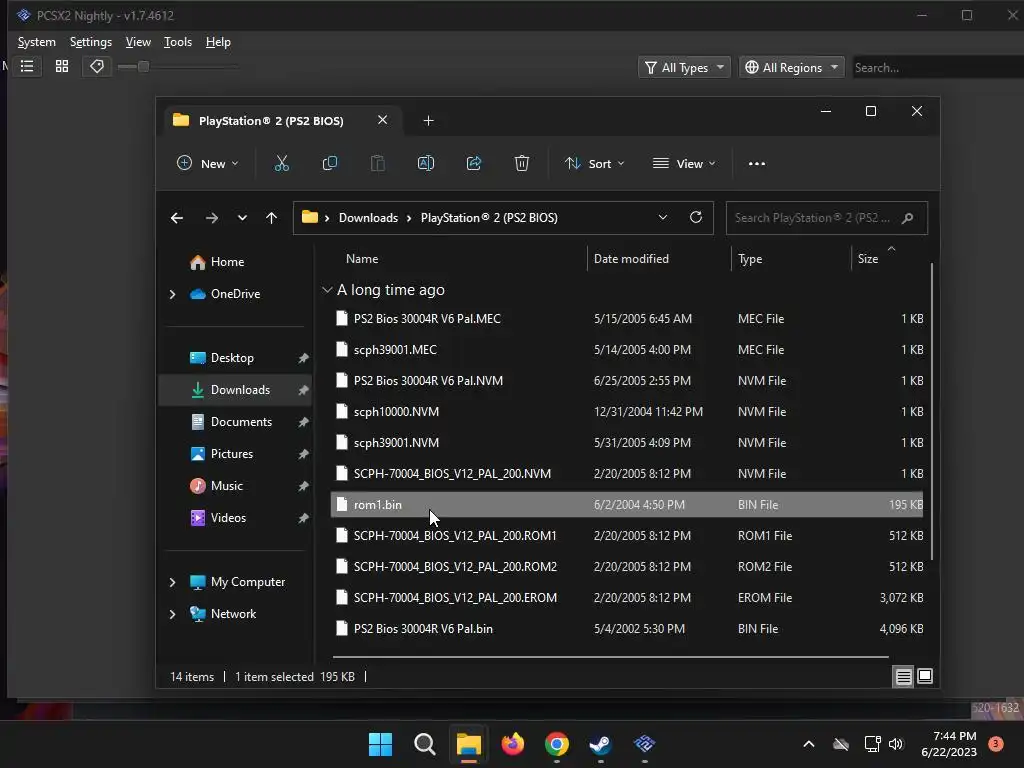This screenshot has width=1024, height=768.
Task: Click Downloads in the address breadcrumb
Action: (x=368, y=218)
